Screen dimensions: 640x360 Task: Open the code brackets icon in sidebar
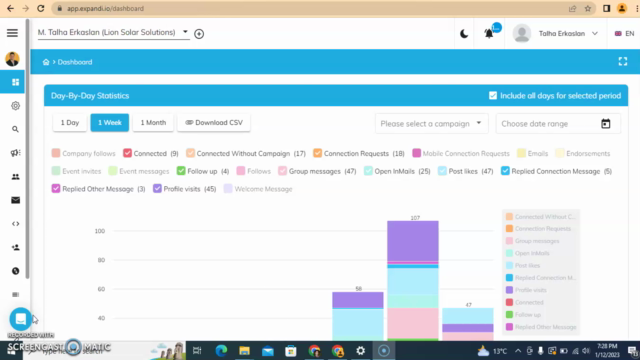point(16,224)
